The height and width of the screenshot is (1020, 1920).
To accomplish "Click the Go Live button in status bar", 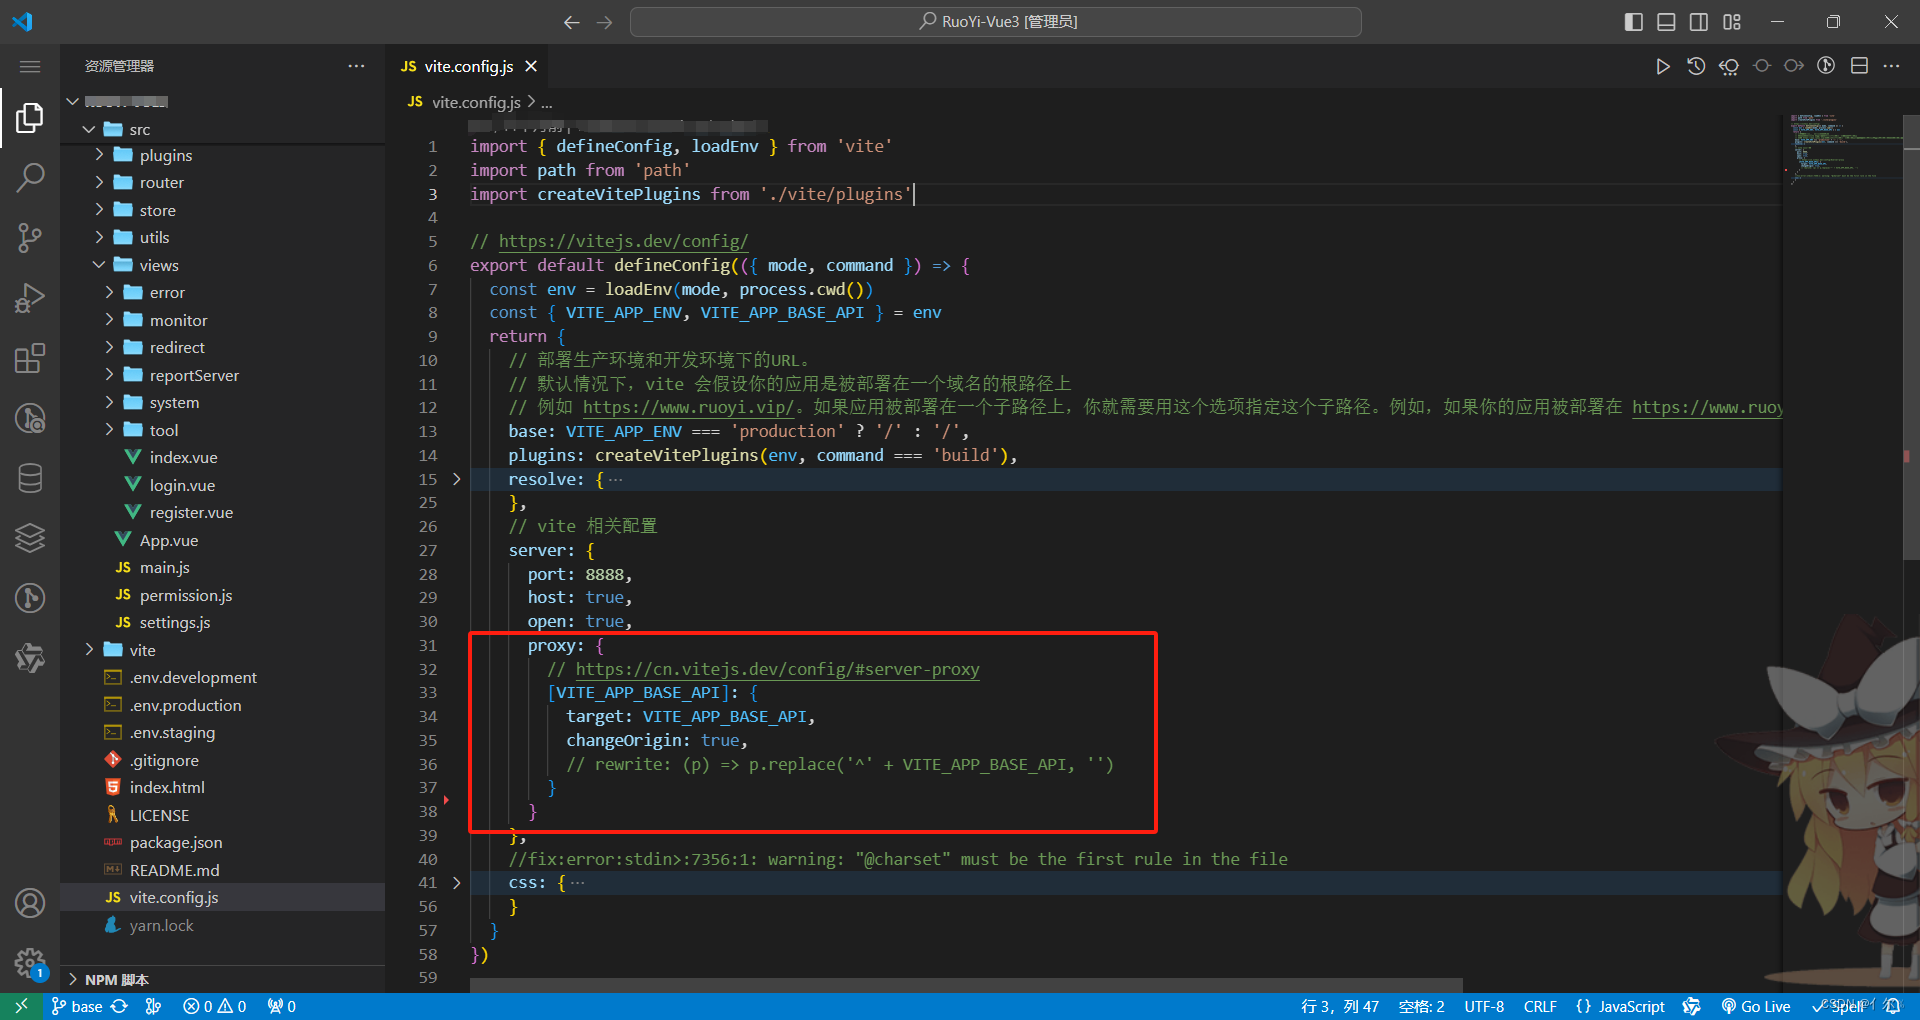I will click(x=1756, y=1006).
